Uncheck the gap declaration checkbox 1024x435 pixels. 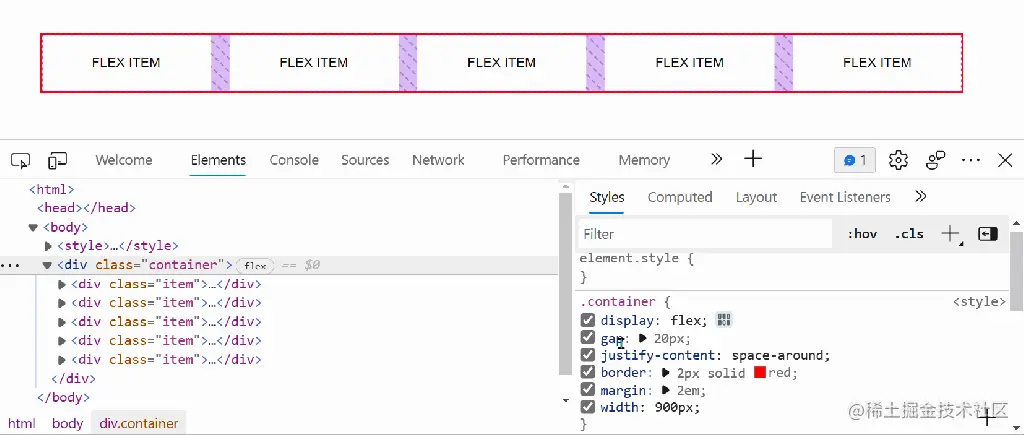click(588, 338)
